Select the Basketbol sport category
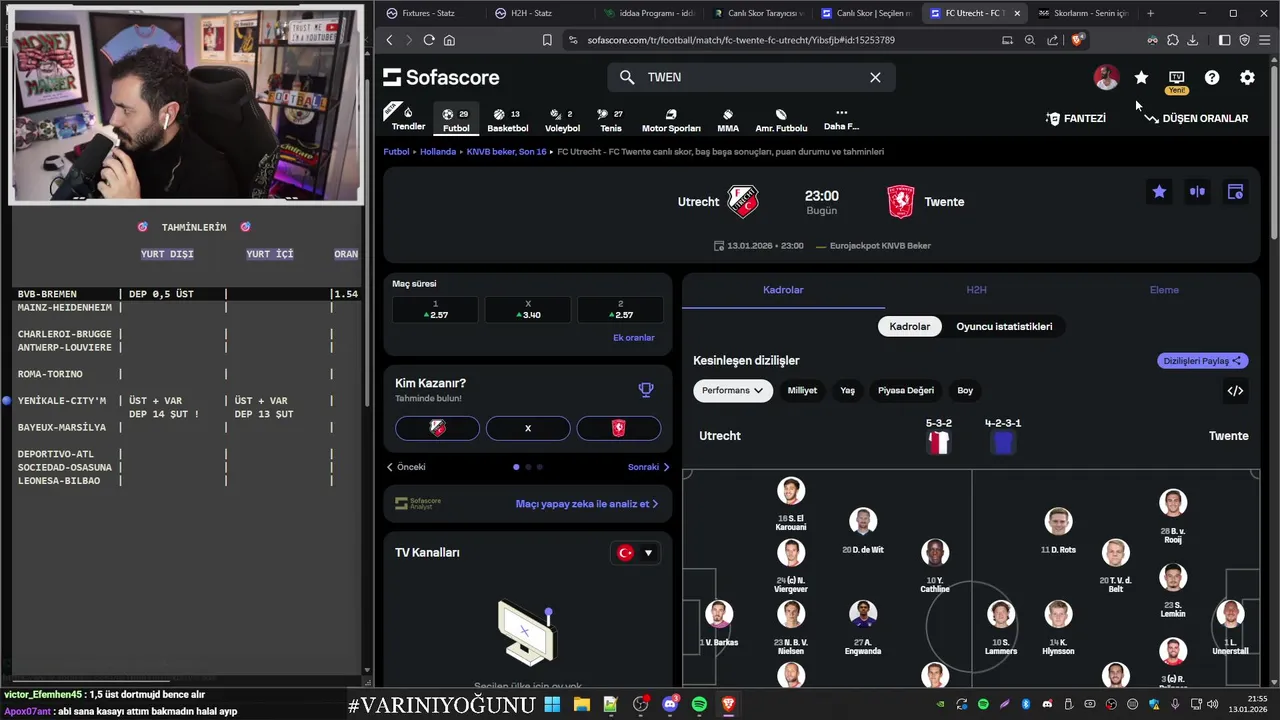The height and width of the screenshot is (720, 1280). click(507, 120)
